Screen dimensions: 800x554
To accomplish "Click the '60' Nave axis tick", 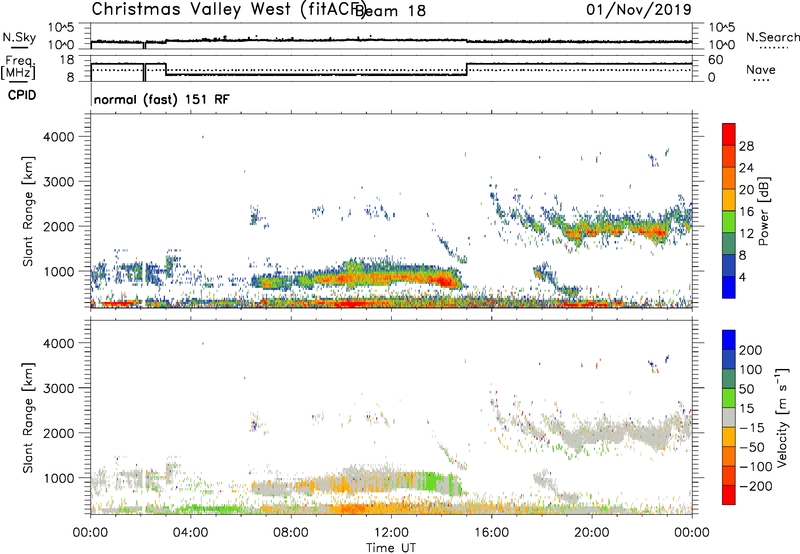I will click(716, 60).
